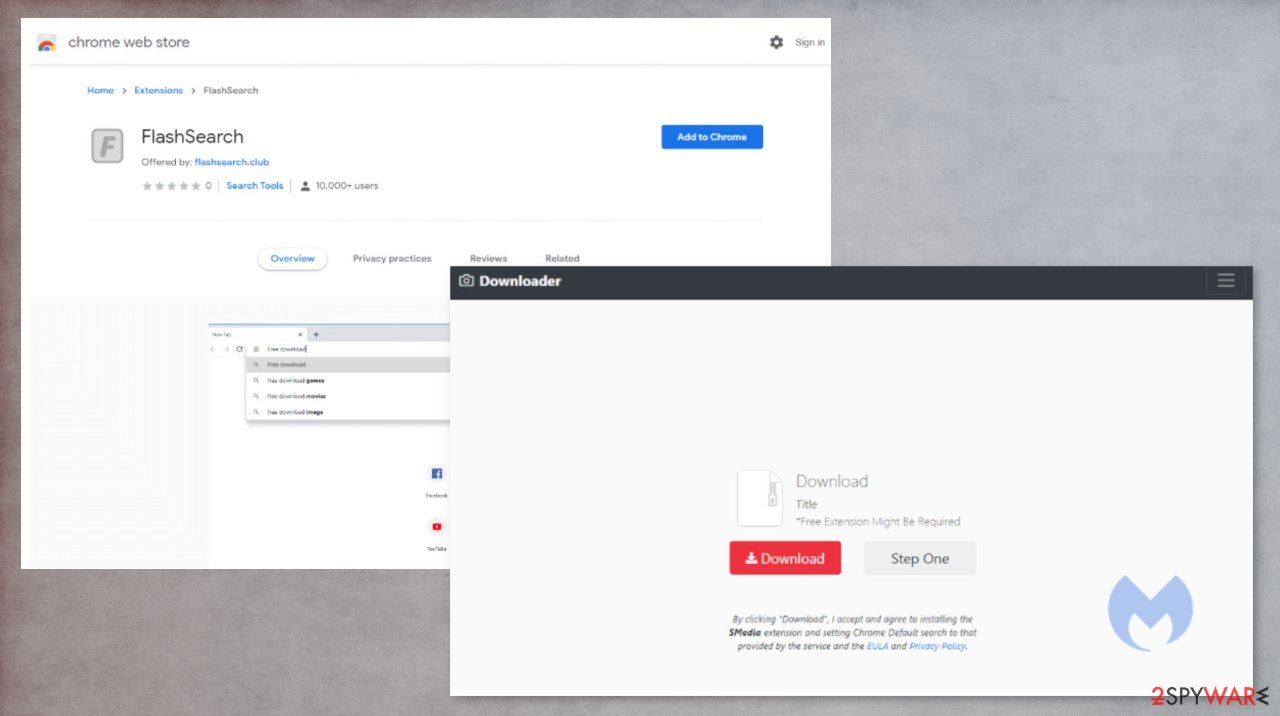Close the New Tab in the preview

(300, 334)
